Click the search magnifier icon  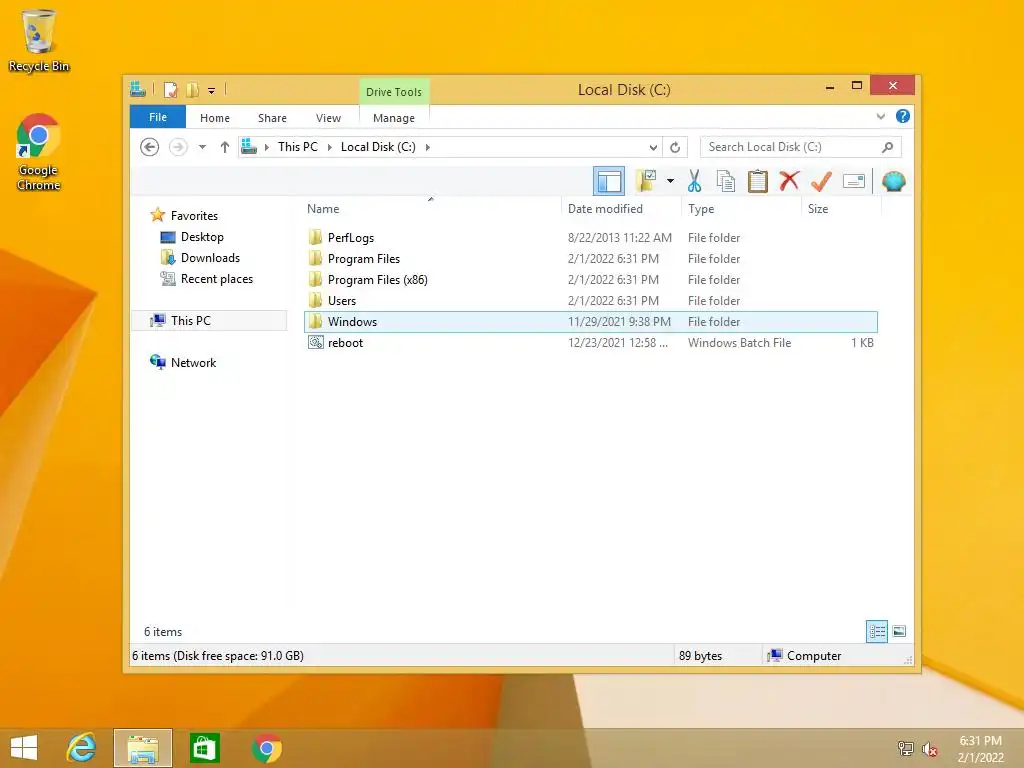(x=887, y=147)
